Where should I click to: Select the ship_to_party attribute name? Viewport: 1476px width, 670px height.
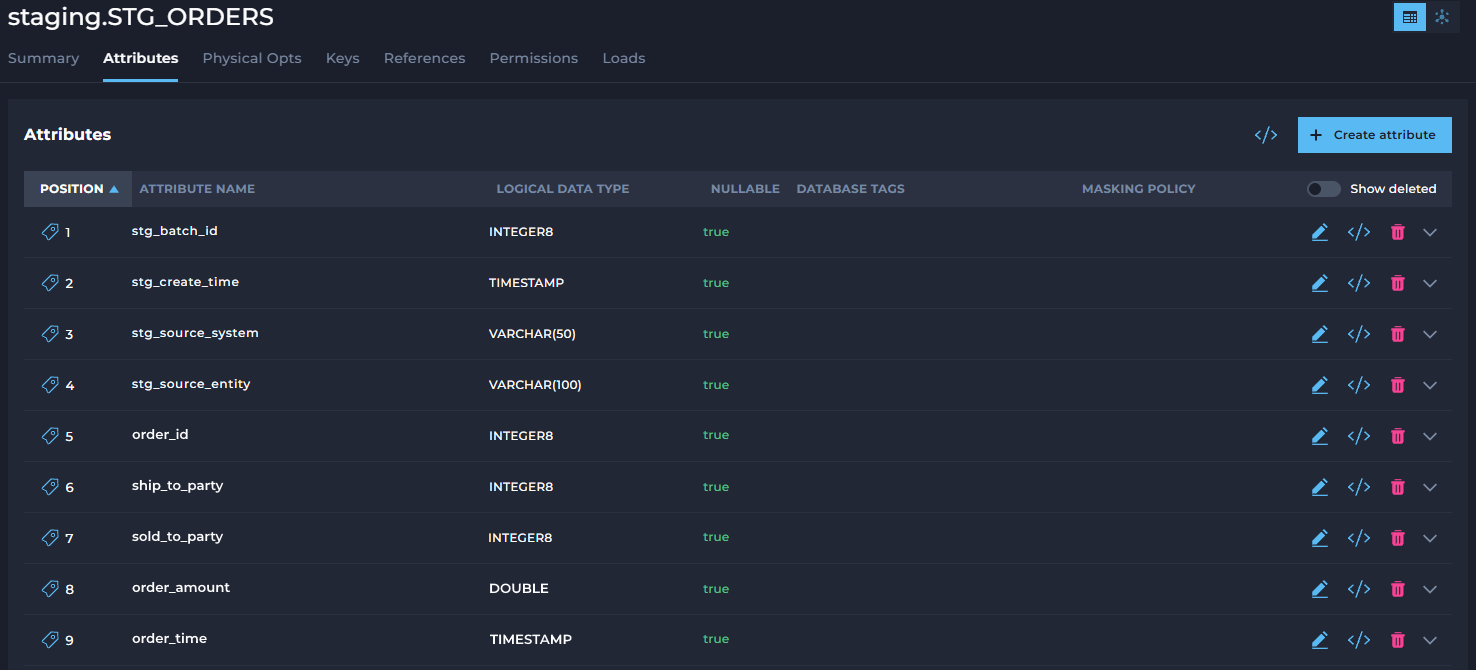pyautogui.click(x=178, y=486)
